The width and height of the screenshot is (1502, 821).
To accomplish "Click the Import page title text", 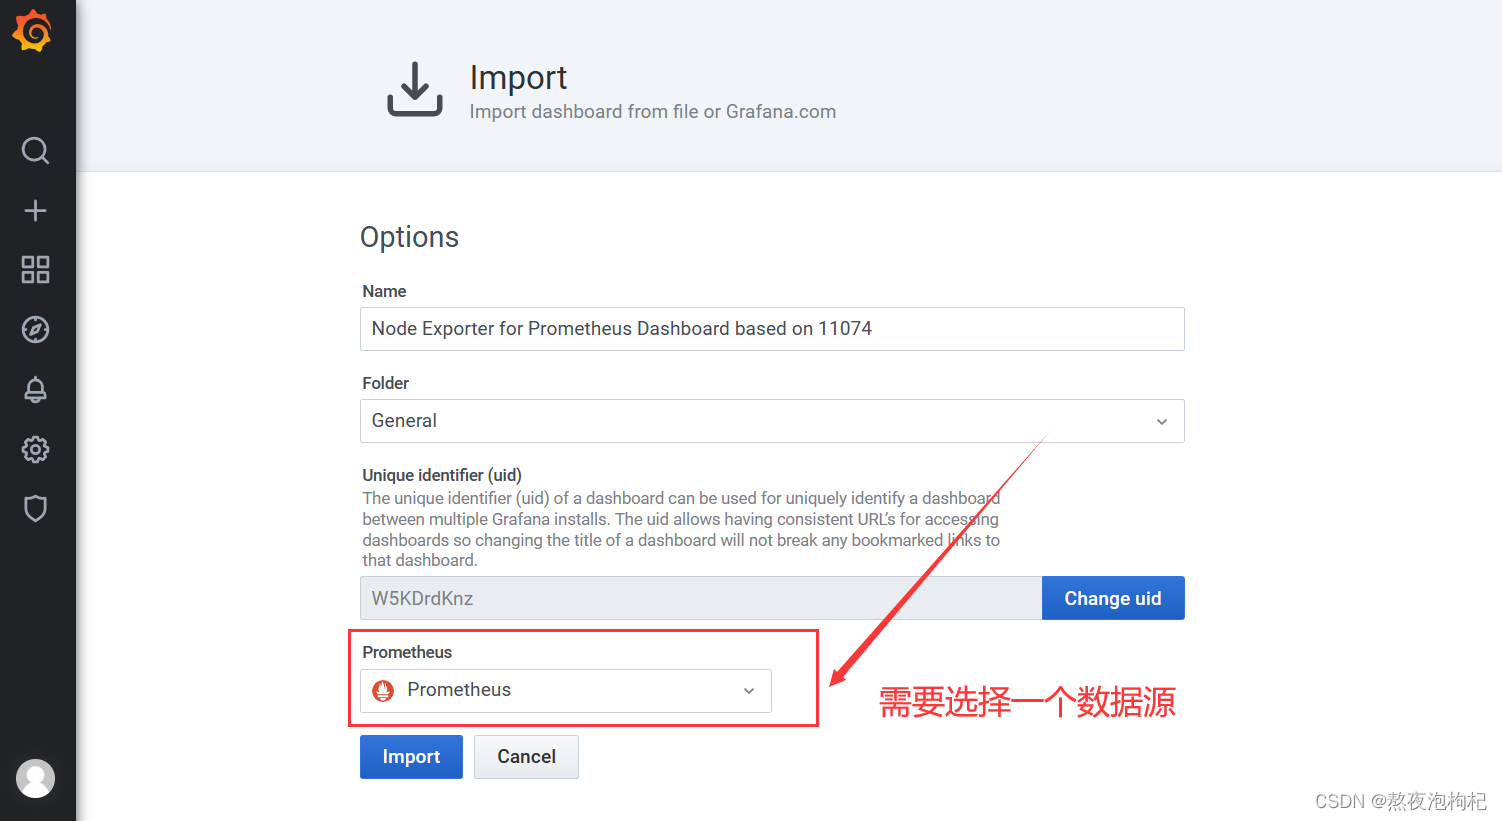I will click(518, 77).
